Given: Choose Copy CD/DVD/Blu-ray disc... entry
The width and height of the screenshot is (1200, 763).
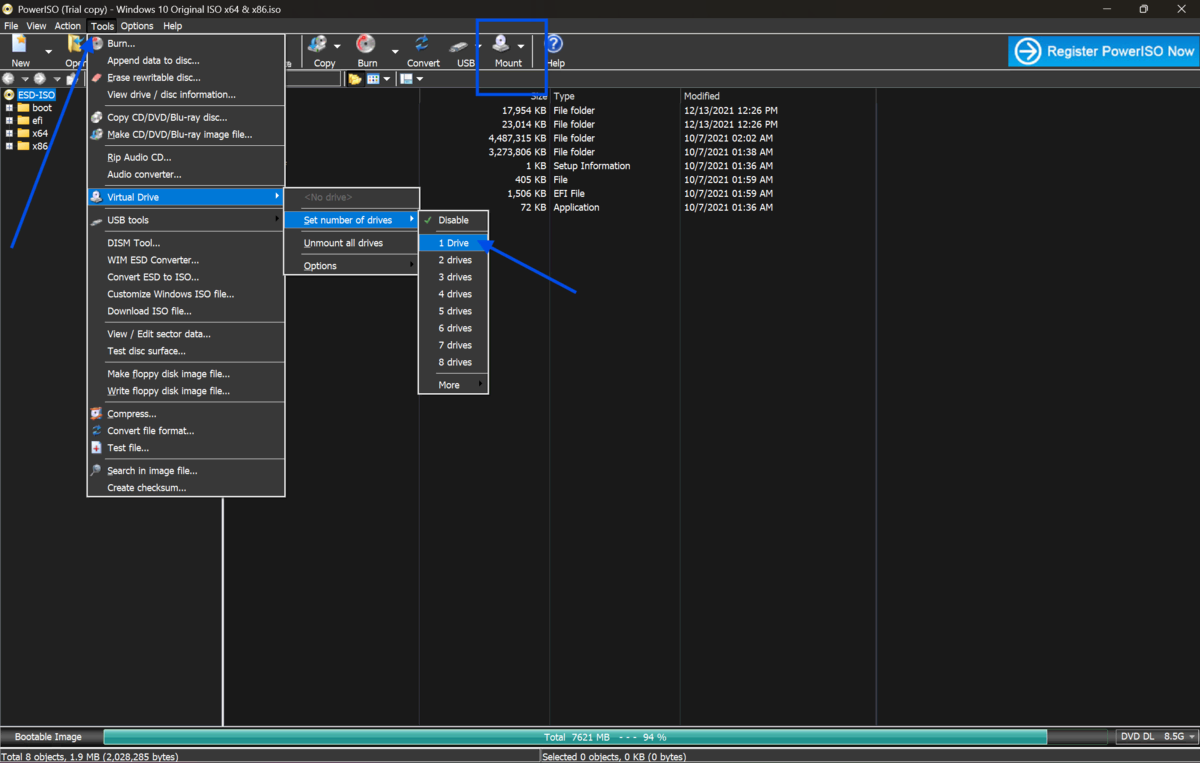Looking at the screenshot, I should point(186,117).
